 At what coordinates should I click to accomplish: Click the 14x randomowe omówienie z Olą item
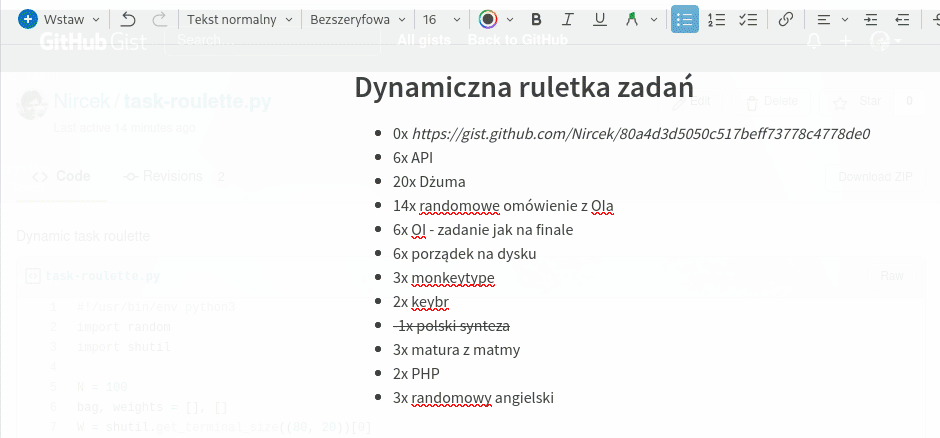click(x=503, y=206)
